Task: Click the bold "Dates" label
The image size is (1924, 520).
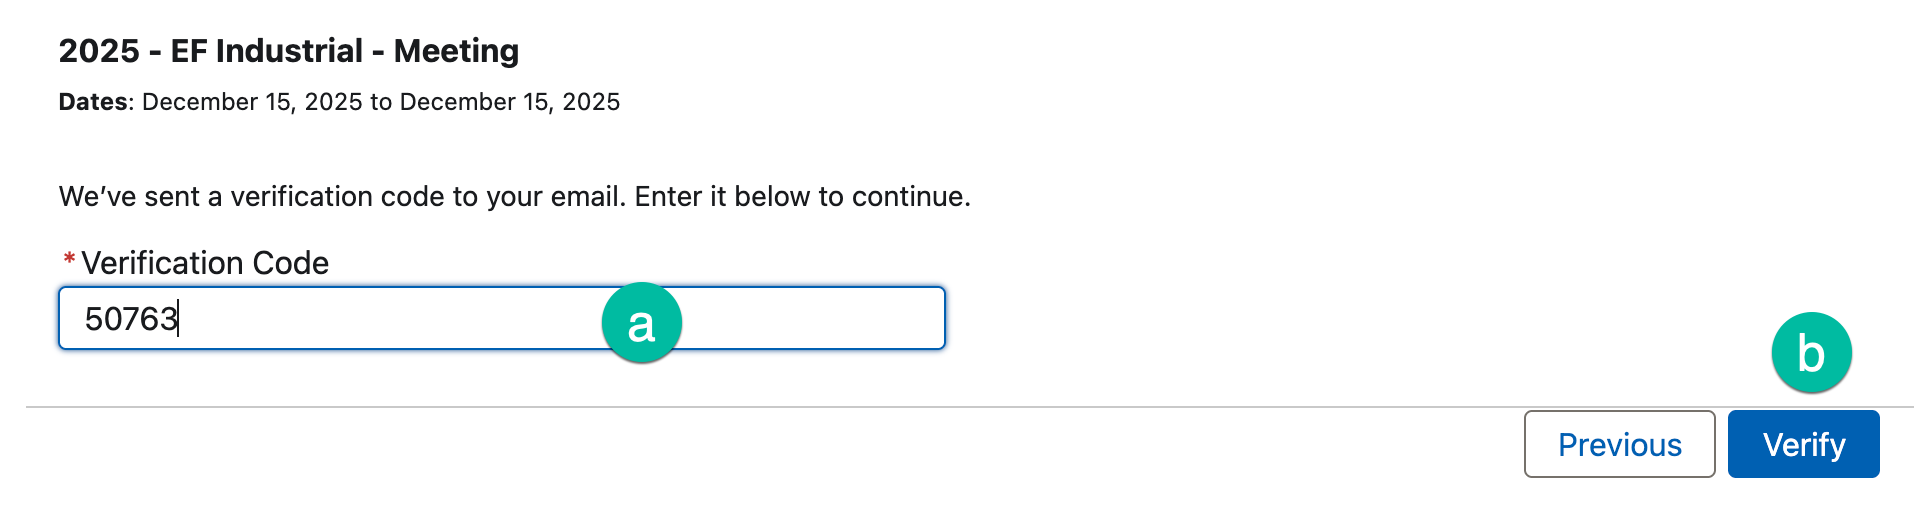Action: coord(93,102)
